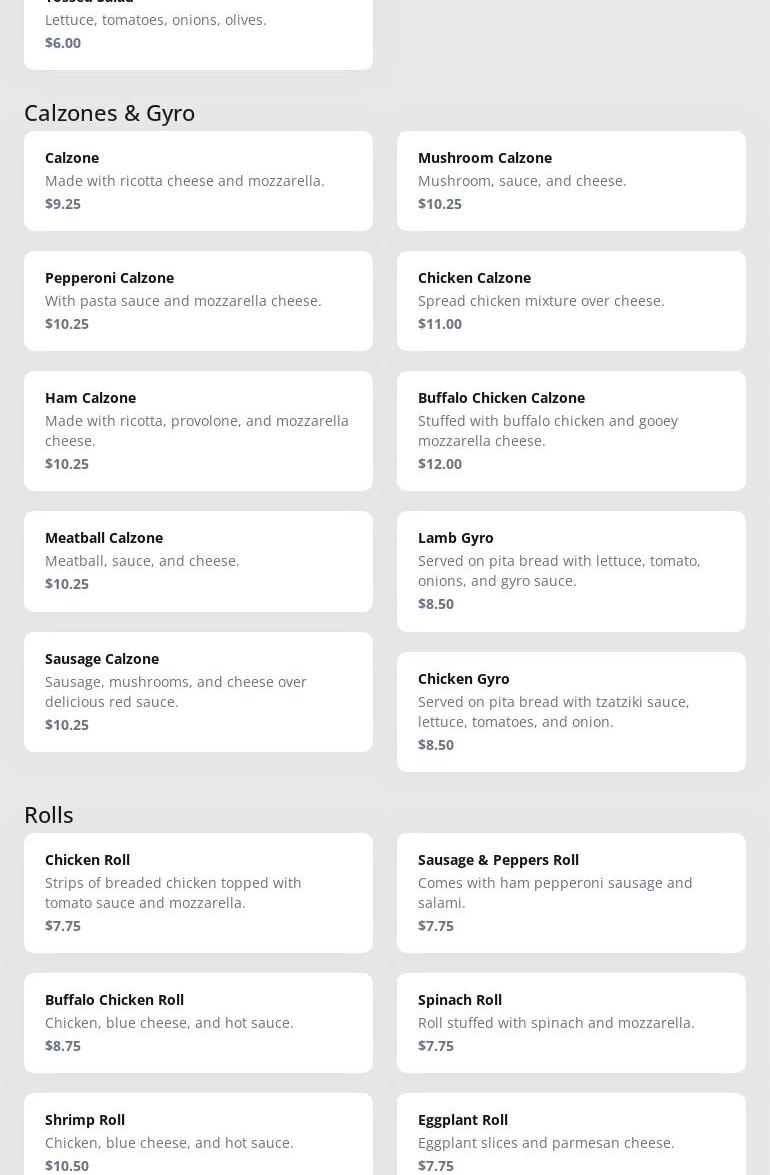This screenshot has width=770, height=1175.
Task: Open the Lamb Gyro menu item
Action: (571, 571)
